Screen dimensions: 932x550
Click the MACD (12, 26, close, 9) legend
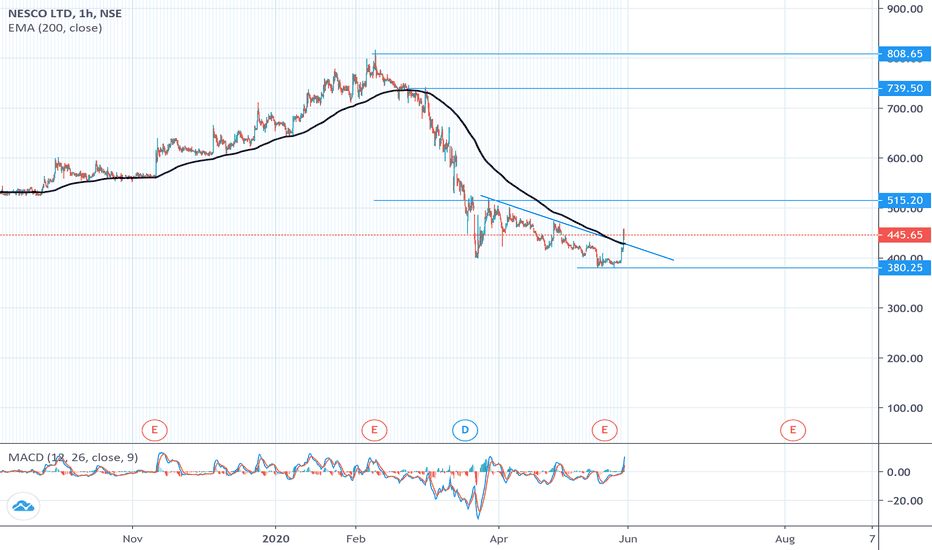[73, 457]
